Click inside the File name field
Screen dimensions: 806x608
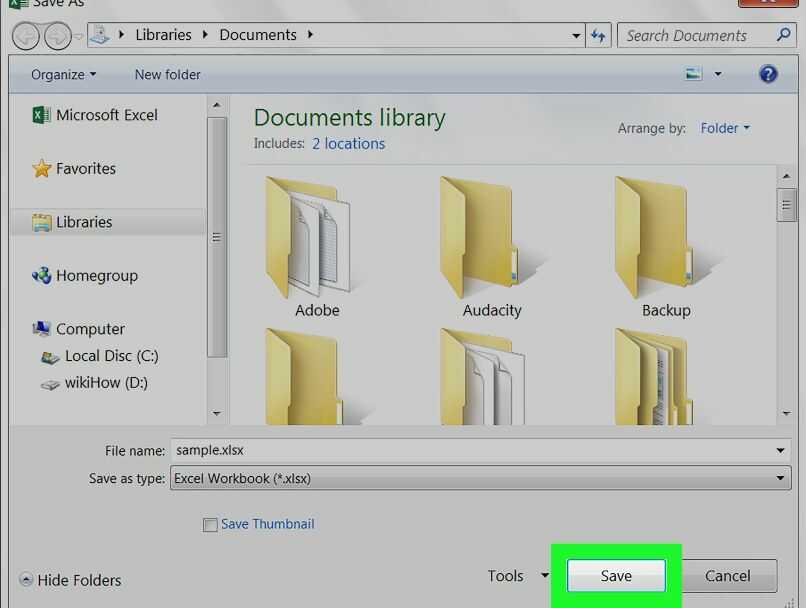click(400, 450)
